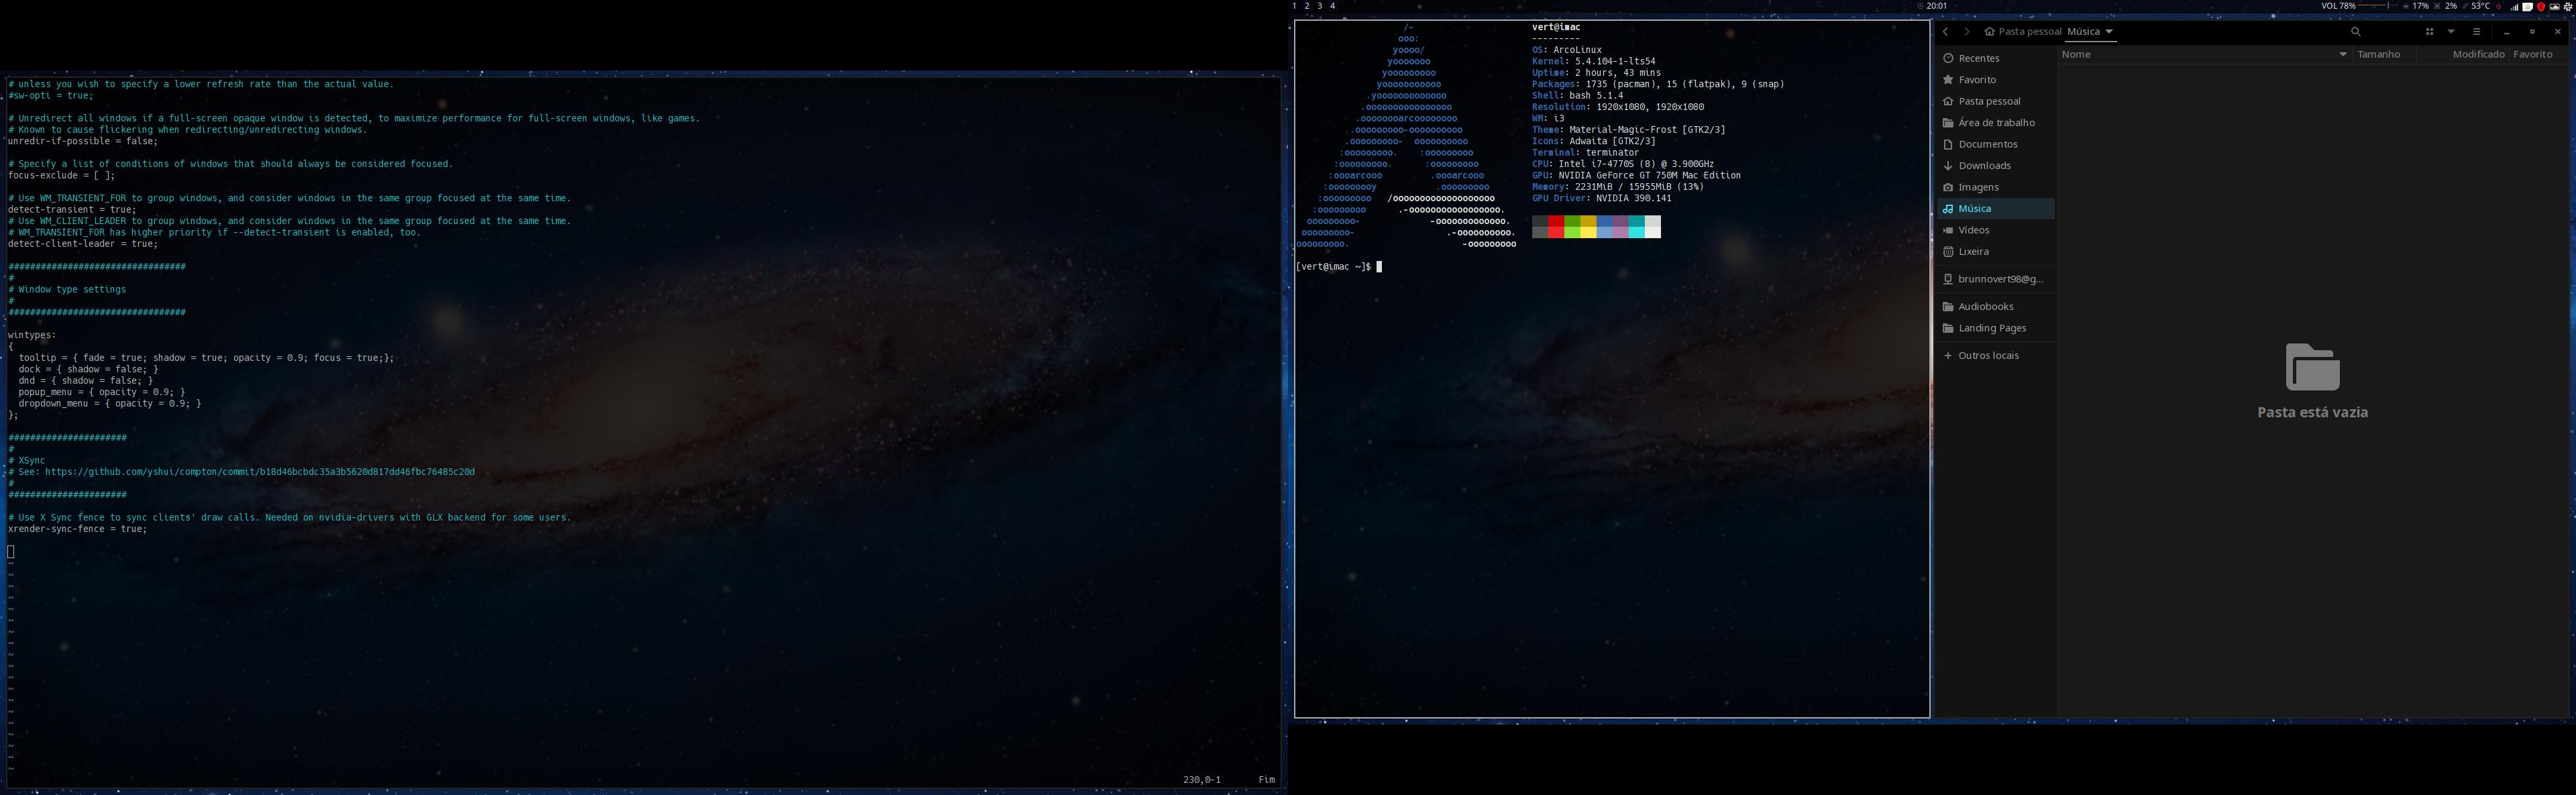Select Audiobooks bookmark in sidebar
Image resolution: width=2576 pixels, height=795 pixels.
pos(1985,307)
